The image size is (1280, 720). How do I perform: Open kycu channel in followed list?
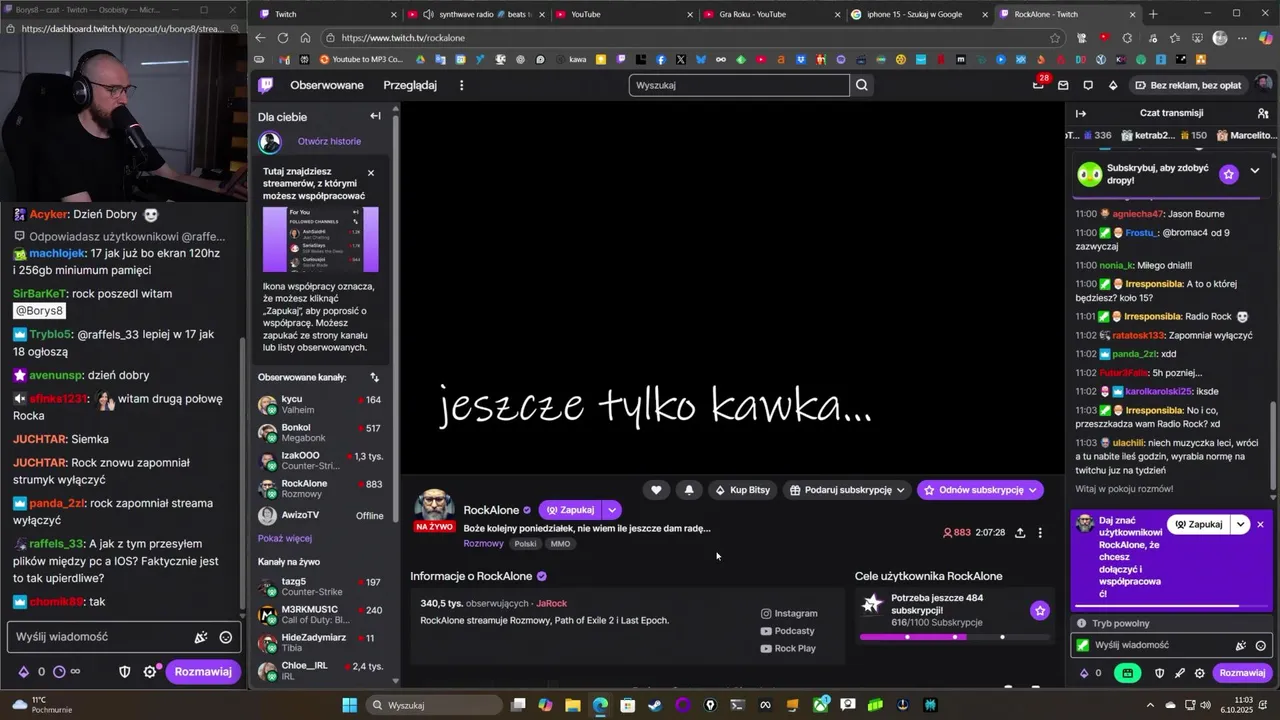[x=320, y=405]
